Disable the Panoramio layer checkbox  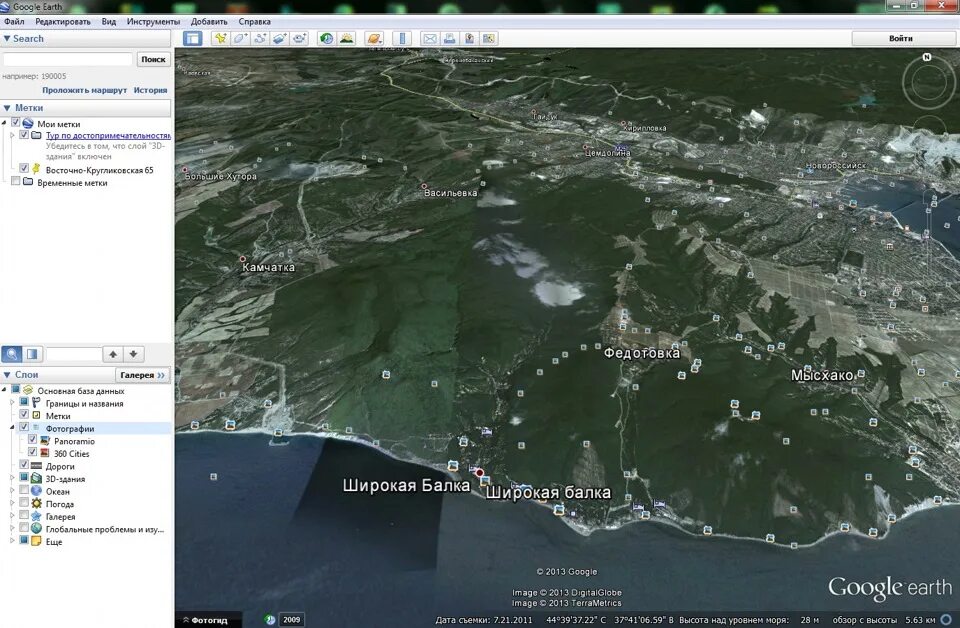coord(32,439)
